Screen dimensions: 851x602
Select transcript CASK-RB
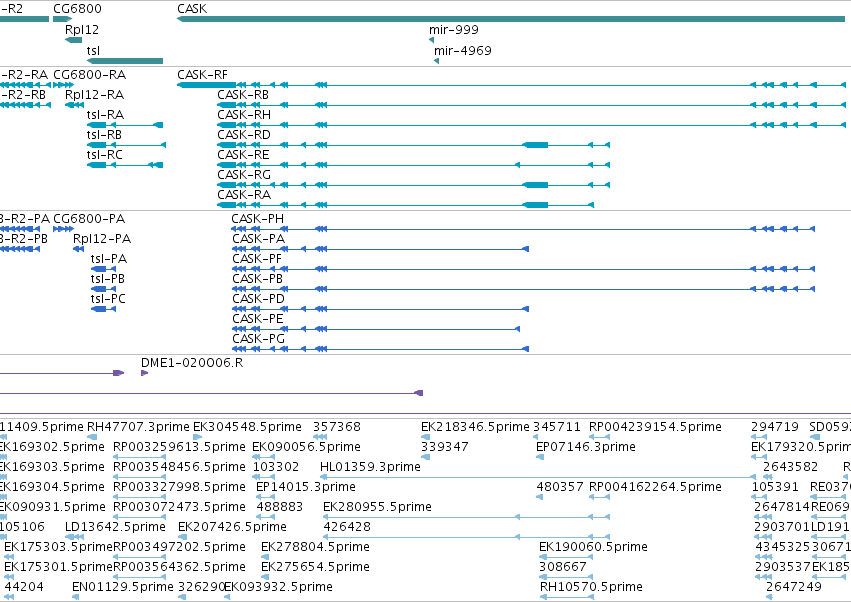coord(531,105)
